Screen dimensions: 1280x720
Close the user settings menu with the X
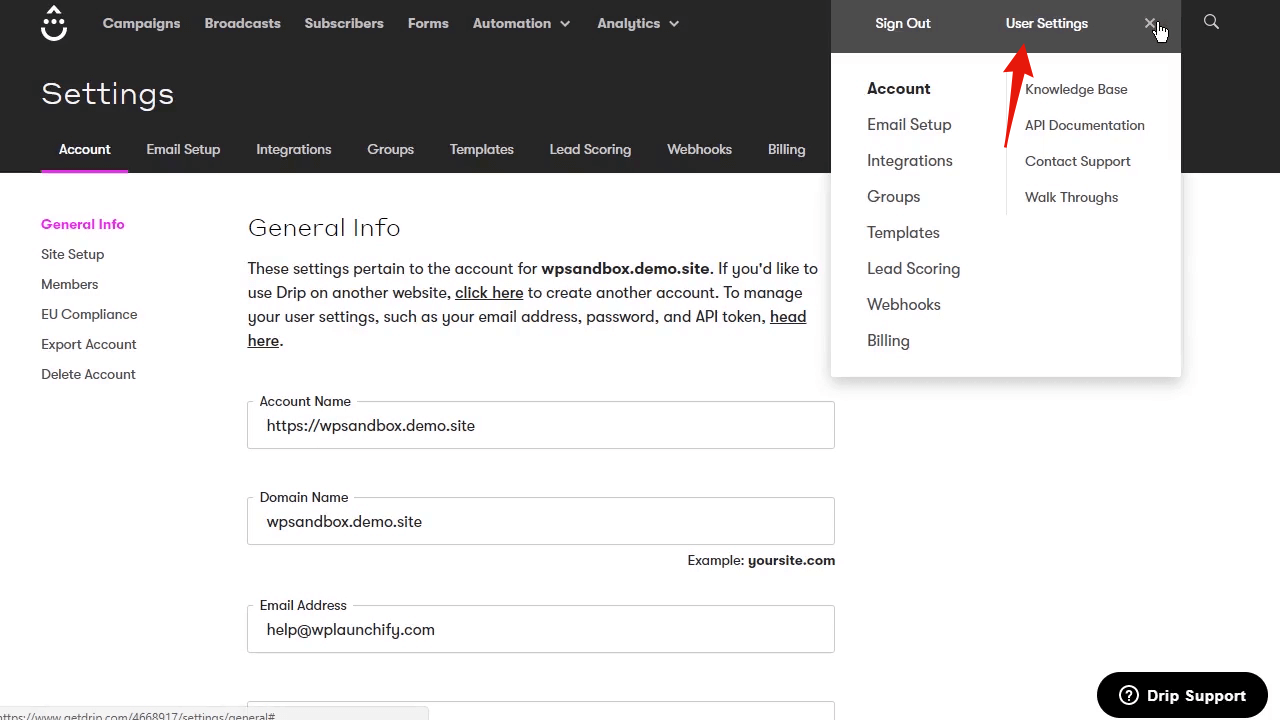1151,23
